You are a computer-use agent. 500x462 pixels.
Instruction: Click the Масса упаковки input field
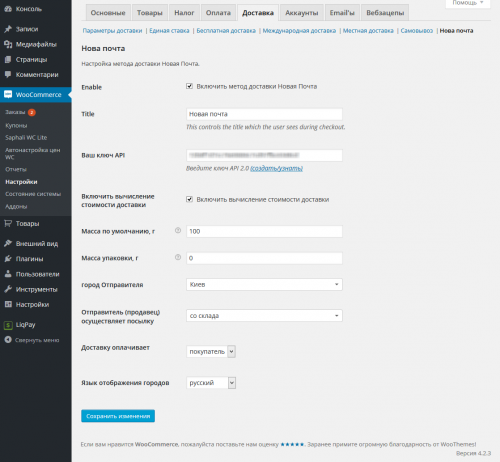[264, 258]
